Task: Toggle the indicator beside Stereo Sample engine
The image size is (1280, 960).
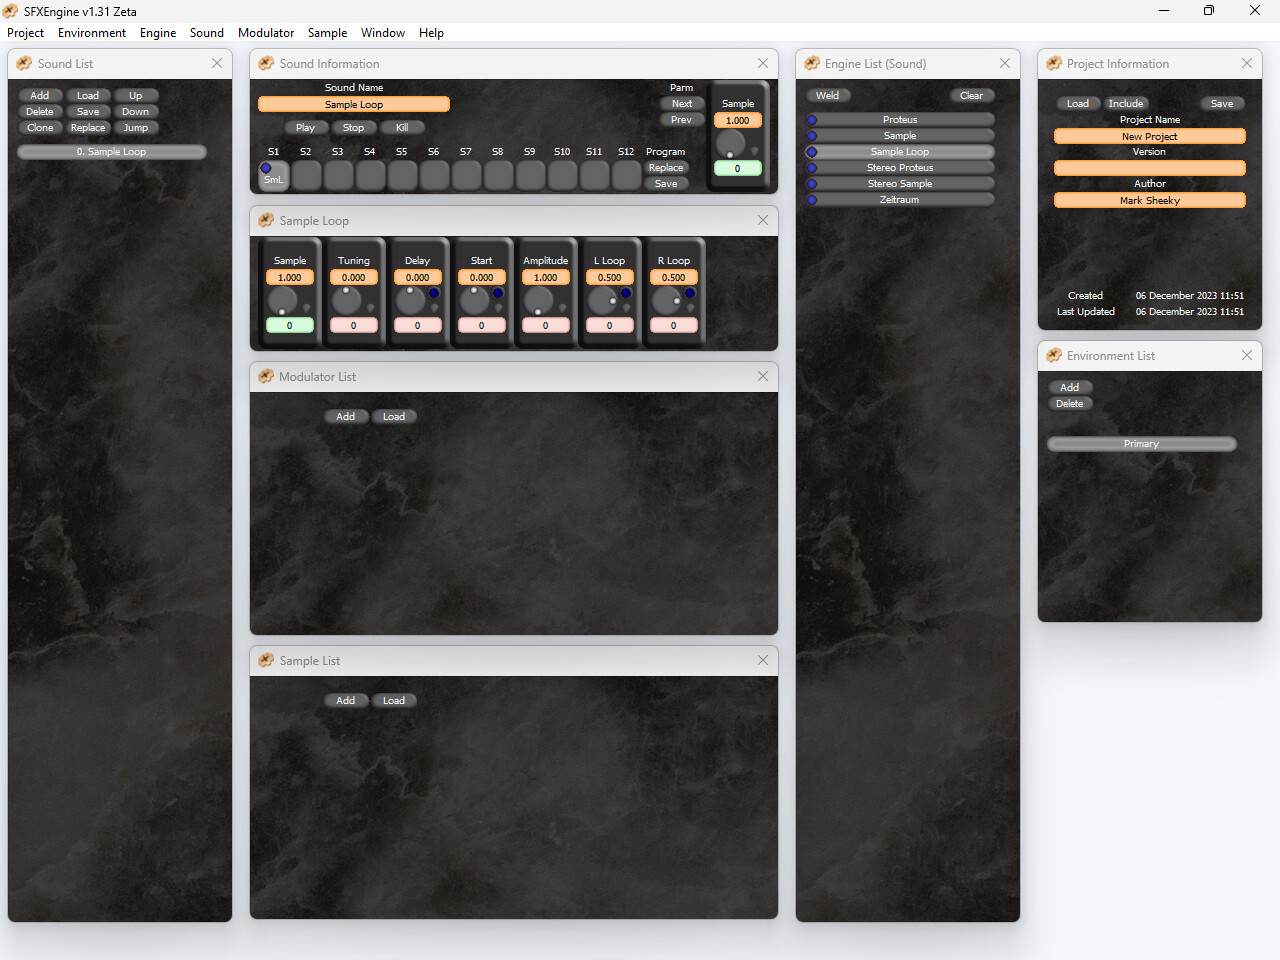Action: click(812, 183)
